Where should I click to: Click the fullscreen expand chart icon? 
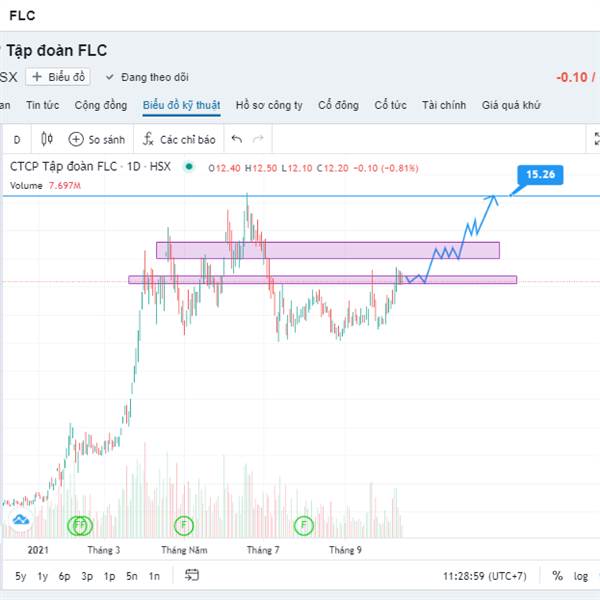(x=597, y=139)
